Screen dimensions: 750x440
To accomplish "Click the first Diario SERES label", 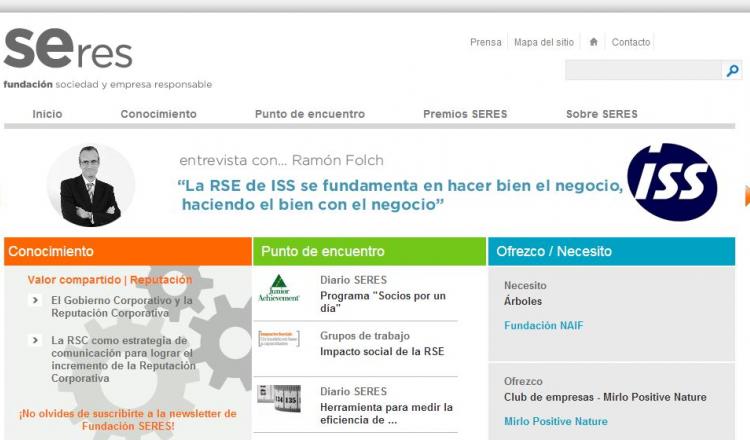I will (353, 280).
